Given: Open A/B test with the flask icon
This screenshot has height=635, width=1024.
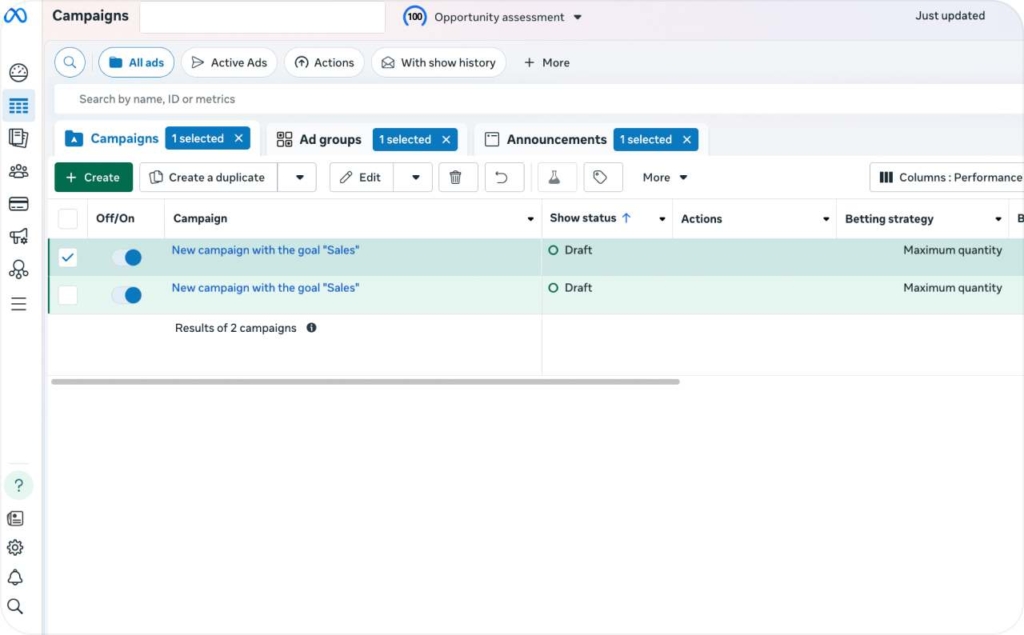Looking at the screenshot, I should pyautogui.click(x=556, y=177).
